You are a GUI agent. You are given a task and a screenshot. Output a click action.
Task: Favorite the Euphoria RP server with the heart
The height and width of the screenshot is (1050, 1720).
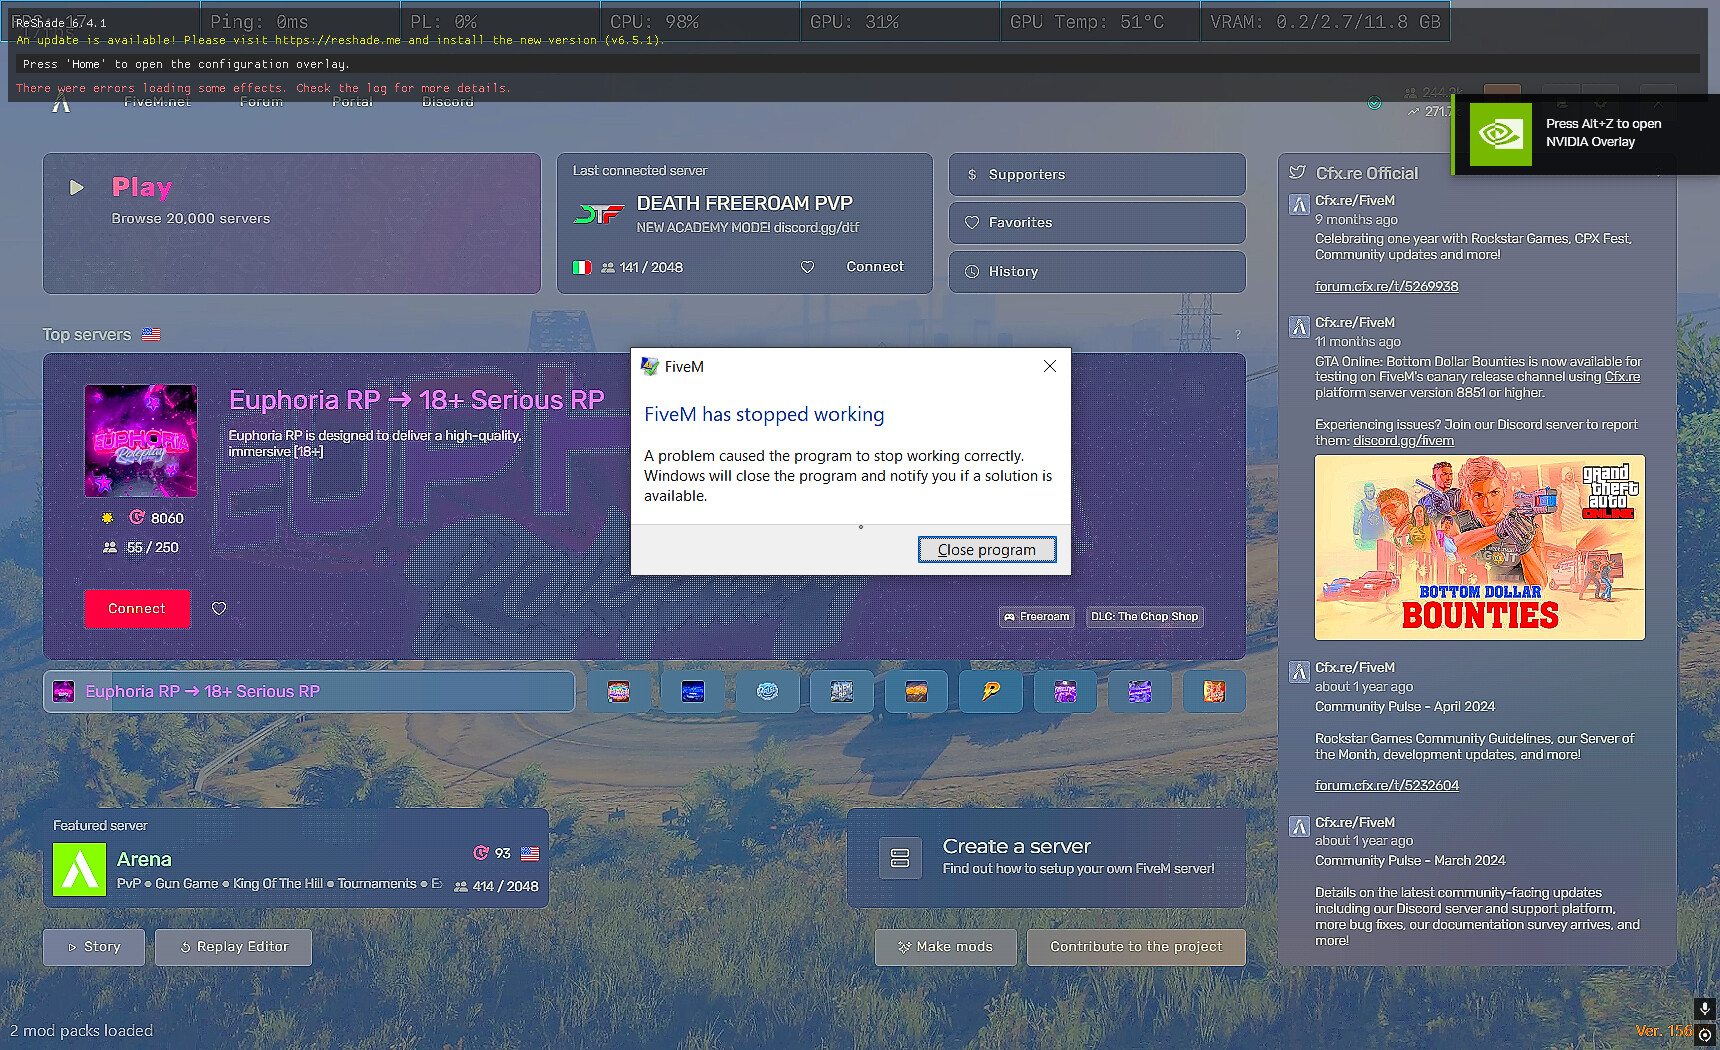pyautogui.click(x=219, y=608)
